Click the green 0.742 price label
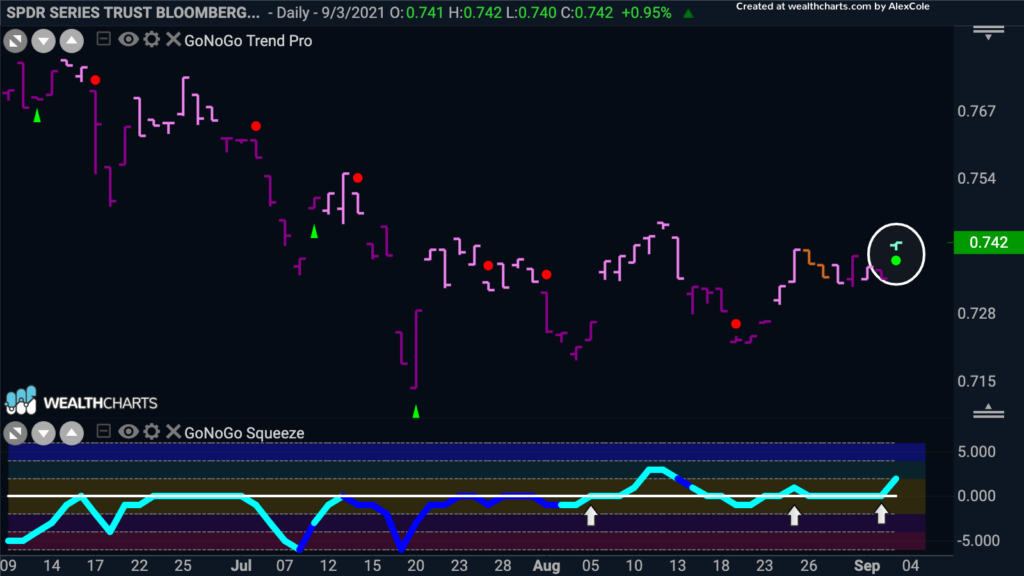 click(x=988, y=242)
